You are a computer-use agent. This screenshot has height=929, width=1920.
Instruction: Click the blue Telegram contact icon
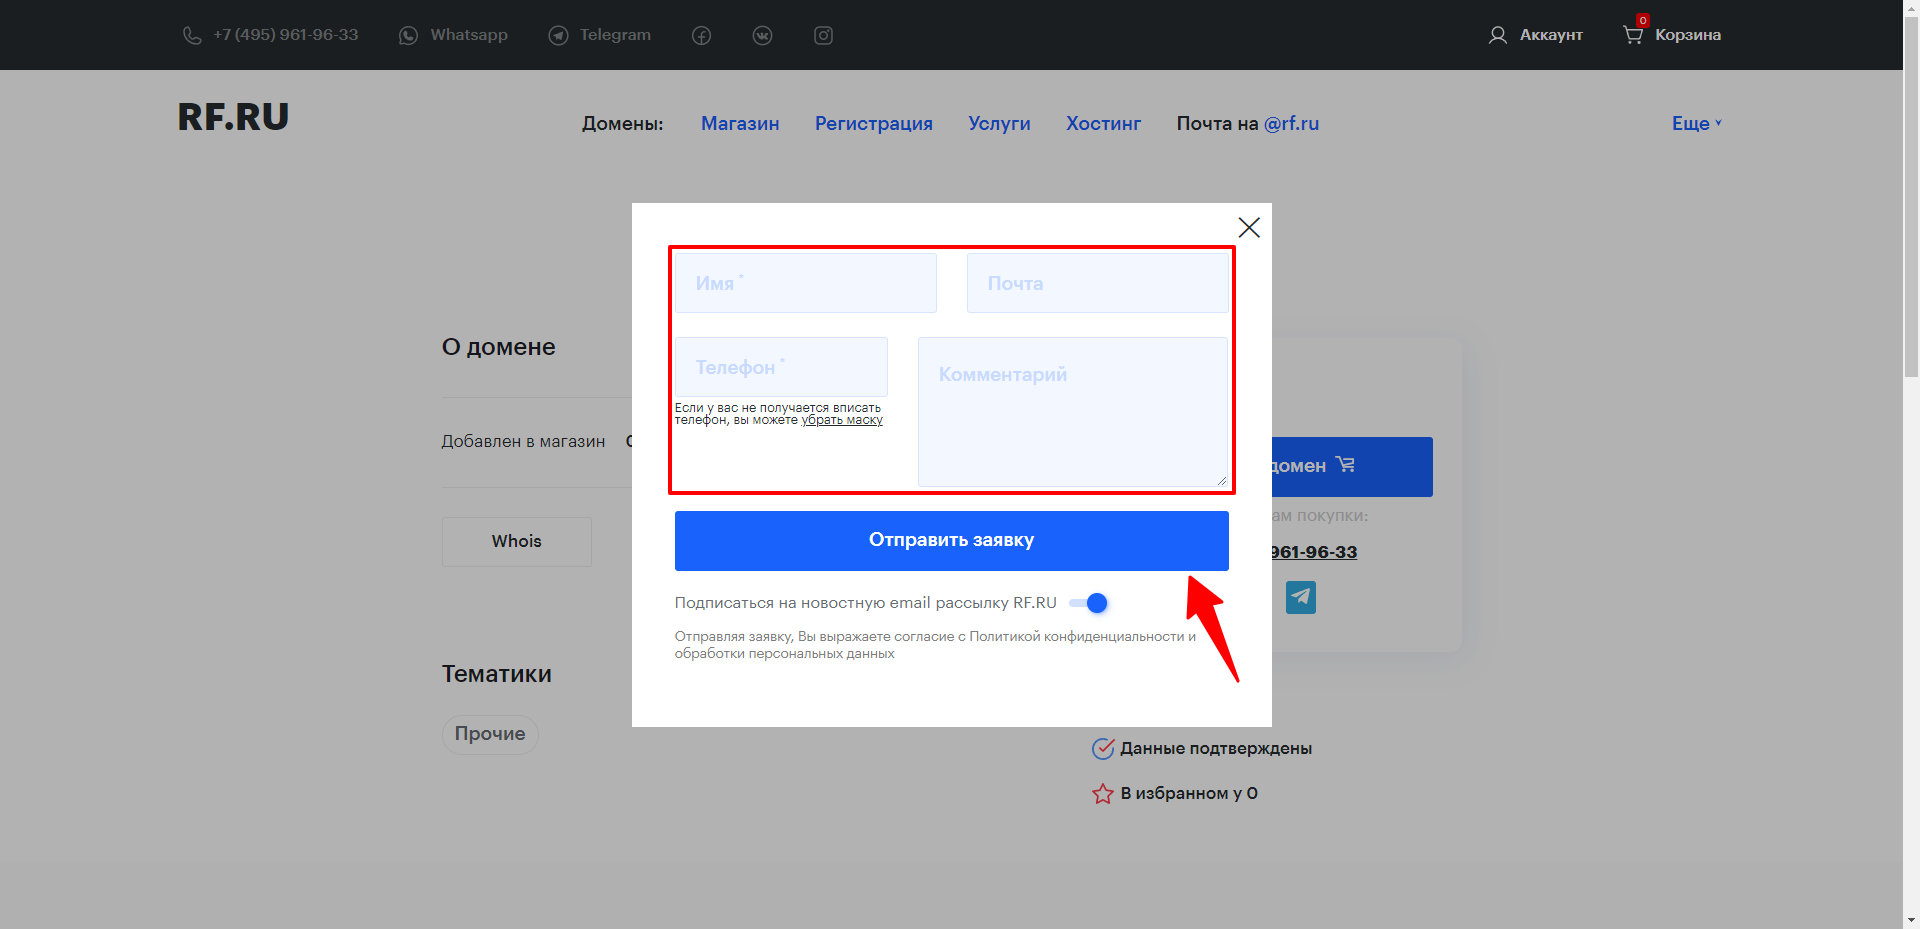point(1300,597)
